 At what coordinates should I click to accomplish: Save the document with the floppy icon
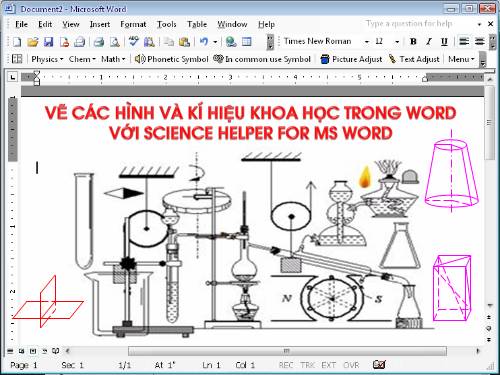point(49,42)
